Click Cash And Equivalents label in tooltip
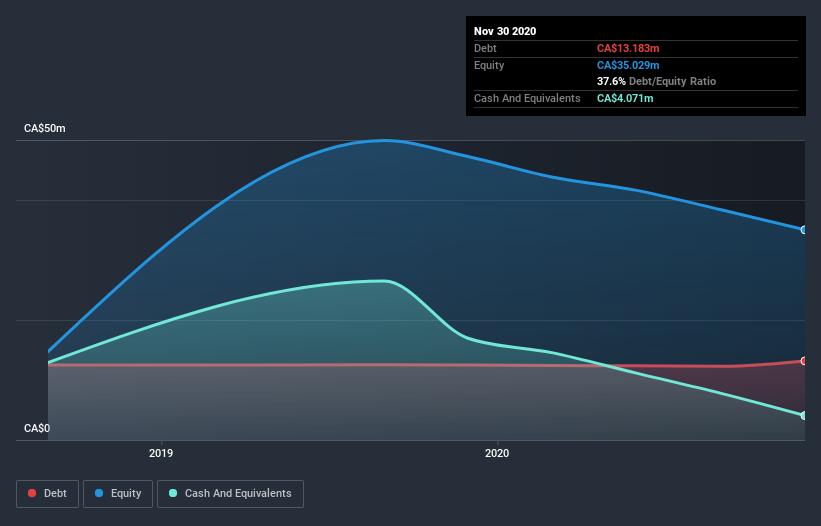Screen dimensions: 821x526 (x=527, y=98)
